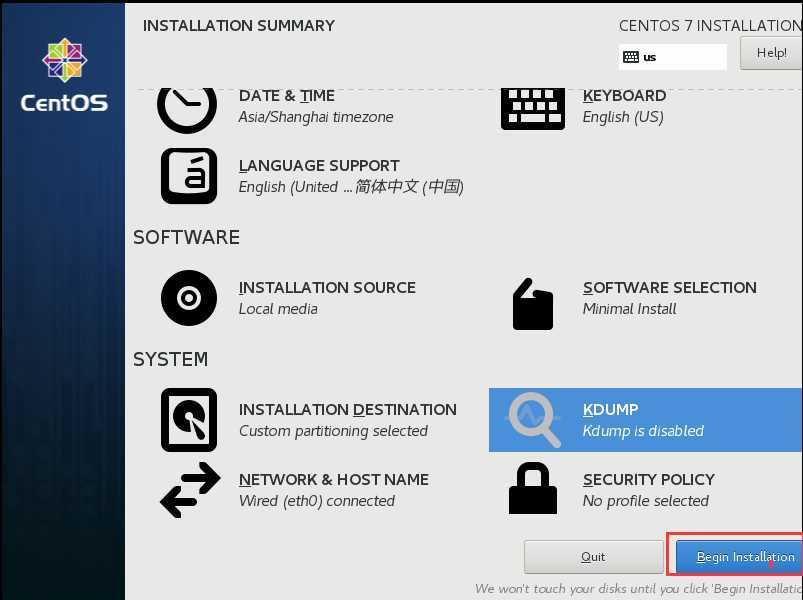Click SYSTEM section heading
The image size is (803, 600).
coord(171,359)
